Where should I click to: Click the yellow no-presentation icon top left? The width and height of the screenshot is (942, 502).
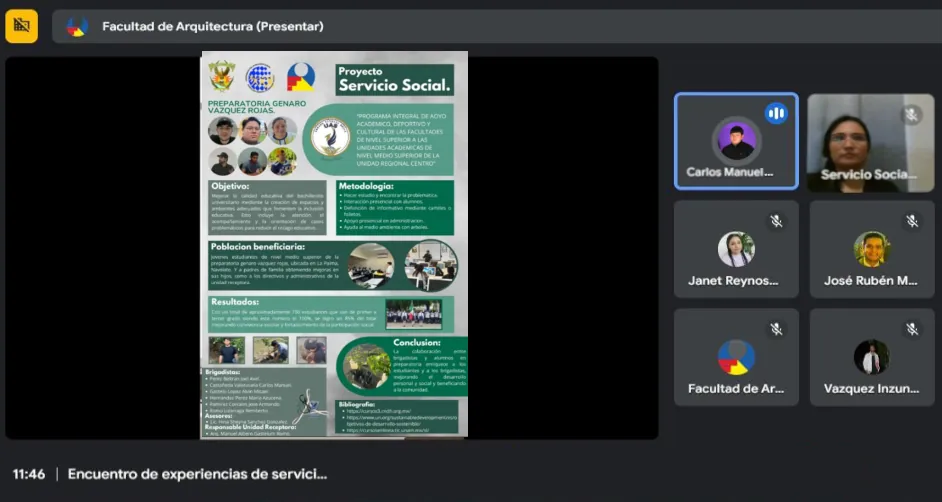pos(22,26)
